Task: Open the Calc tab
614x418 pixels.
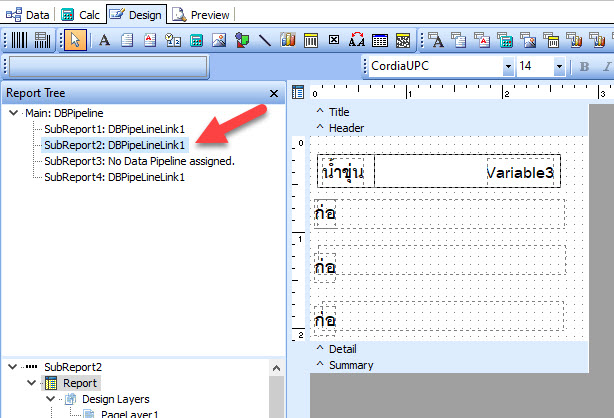Action: tap(81, 14)
